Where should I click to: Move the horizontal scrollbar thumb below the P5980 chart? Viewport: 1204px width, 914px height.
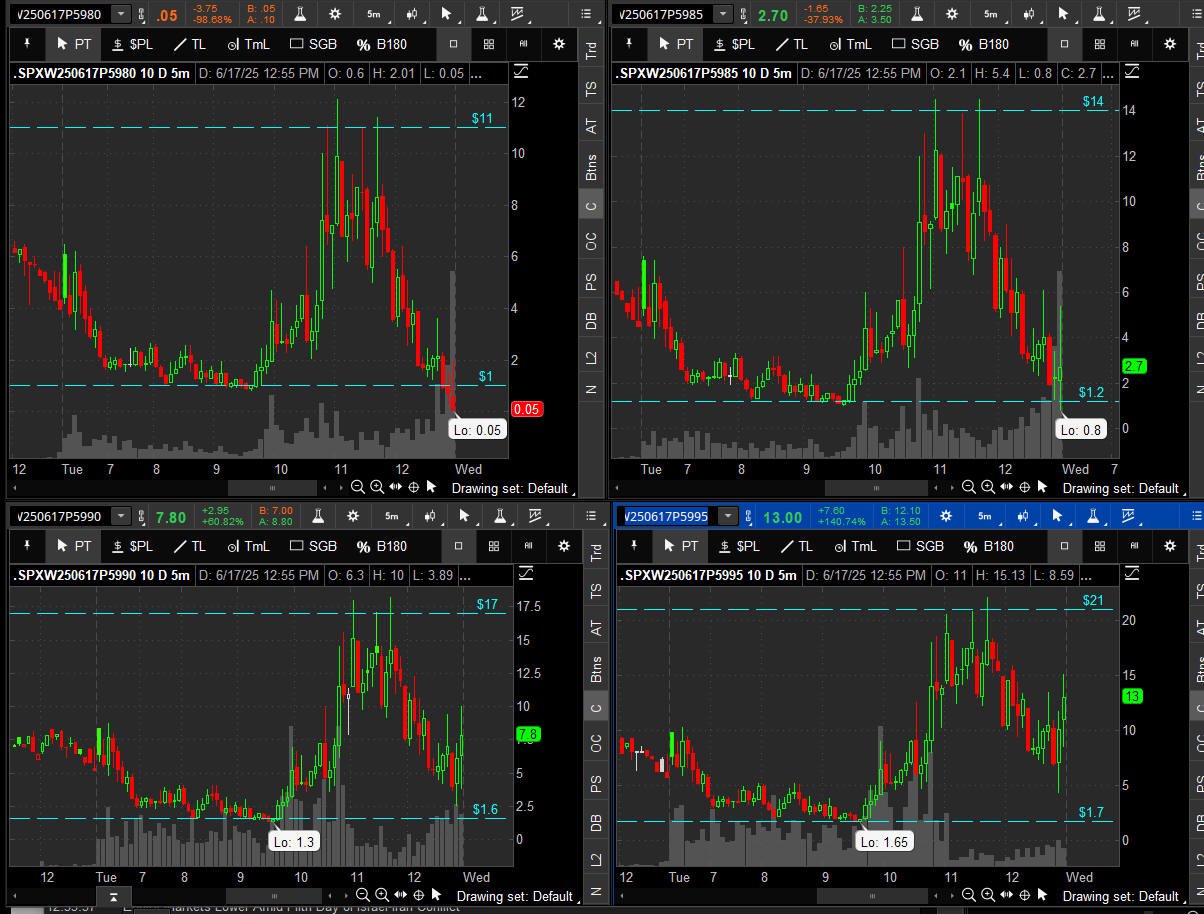272,487
